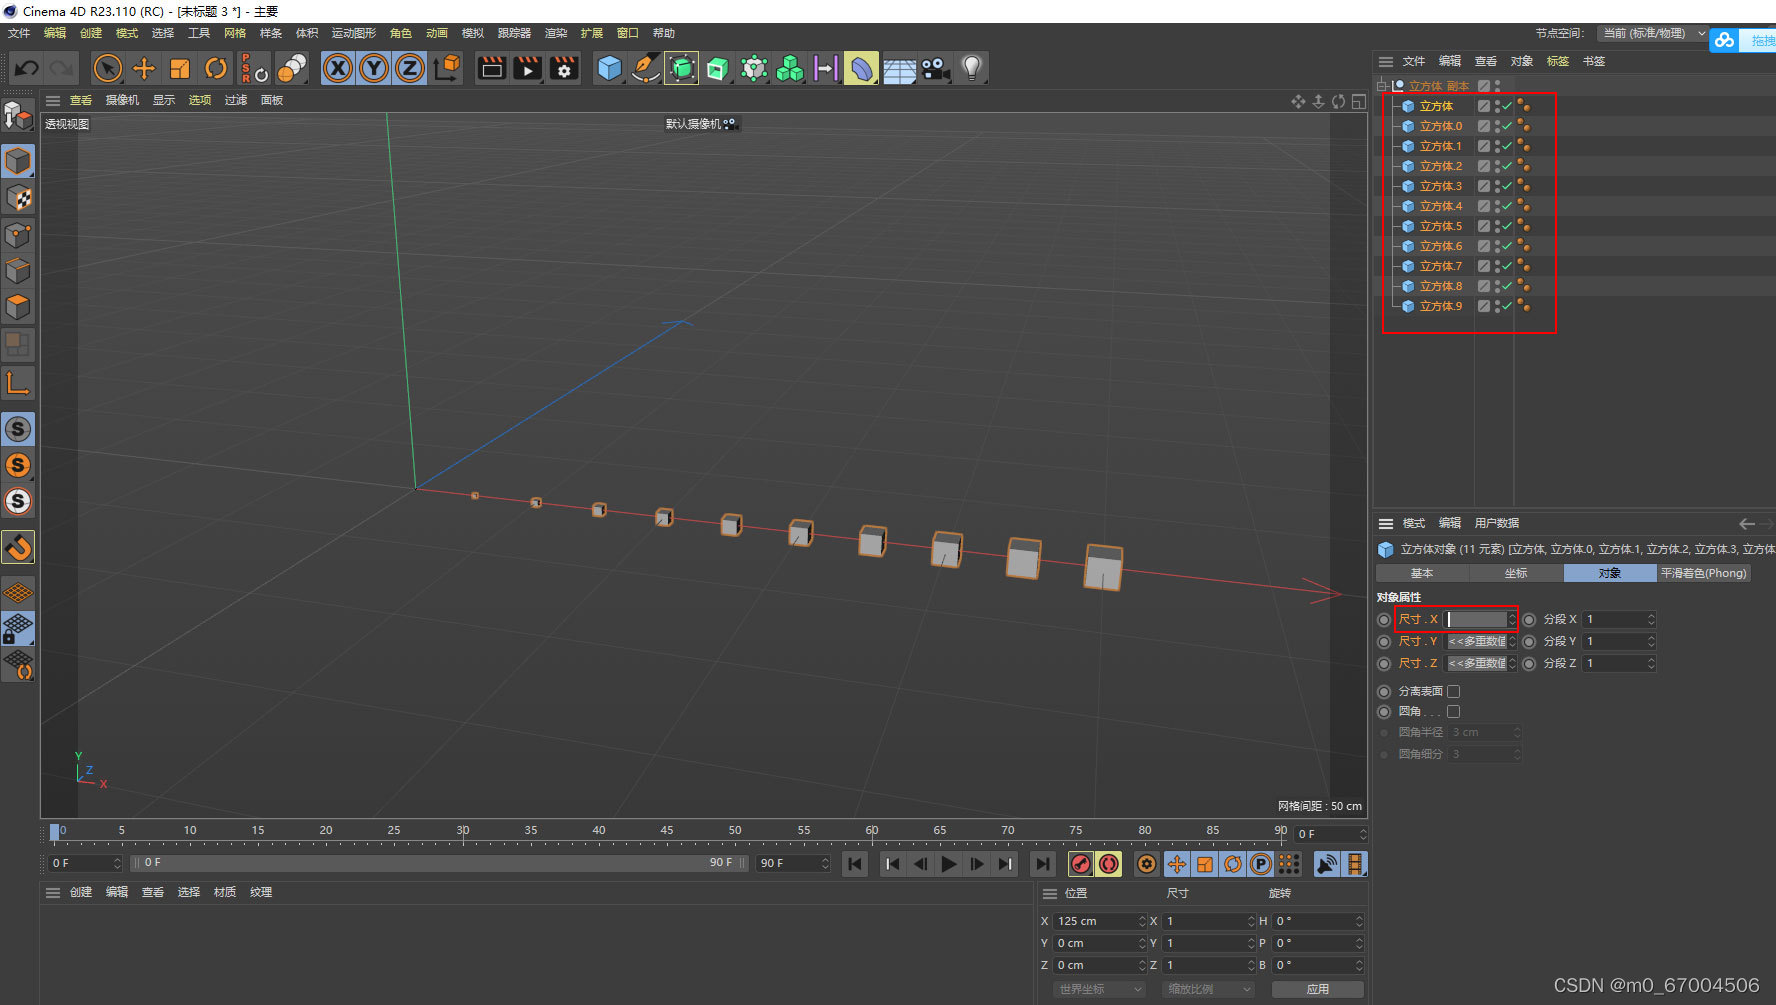This screenshot has width=1776, height=1005.
Task: Toggle the Z axis lock
Action: tap(410, 68)
